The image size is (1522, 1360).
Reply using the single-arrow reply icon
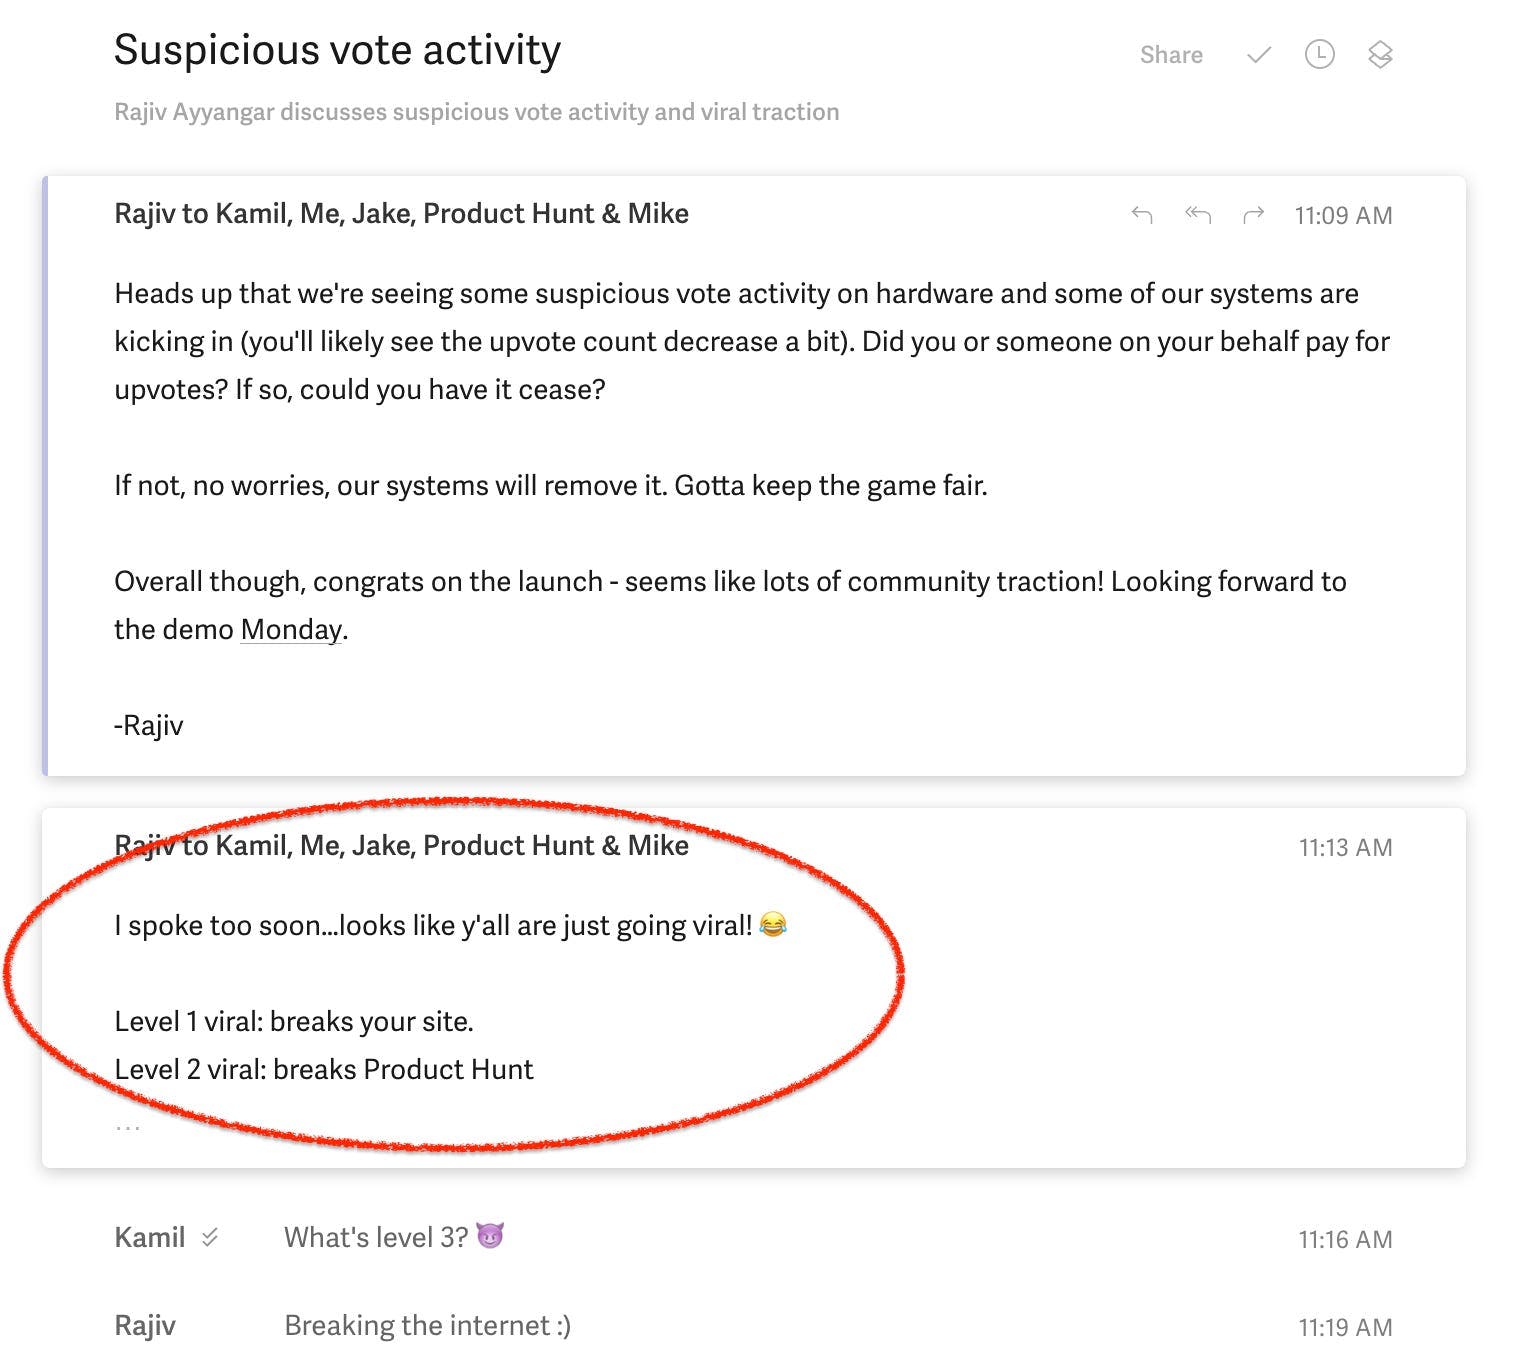[x=1142, y=214]
